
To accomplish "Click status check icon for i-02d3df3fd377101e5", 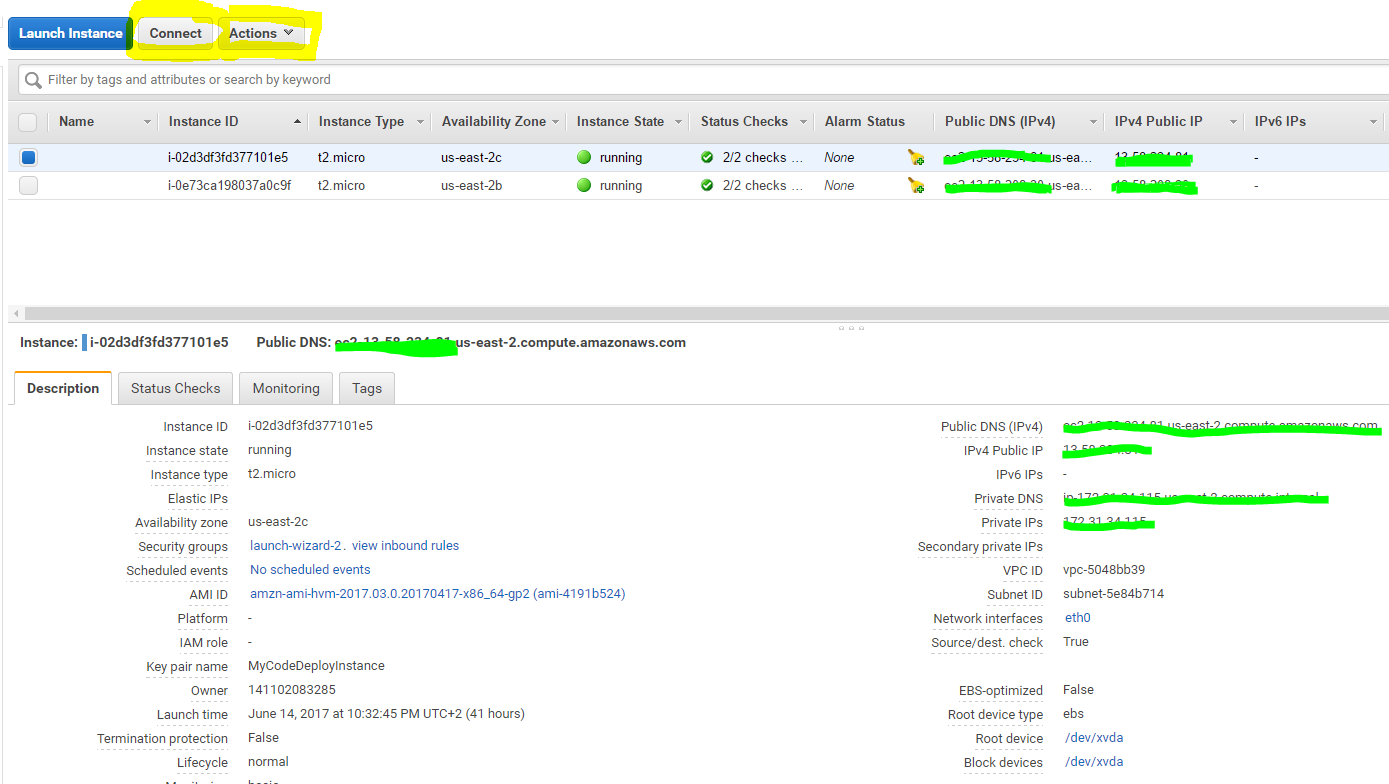I will click(x=707, y=157).
